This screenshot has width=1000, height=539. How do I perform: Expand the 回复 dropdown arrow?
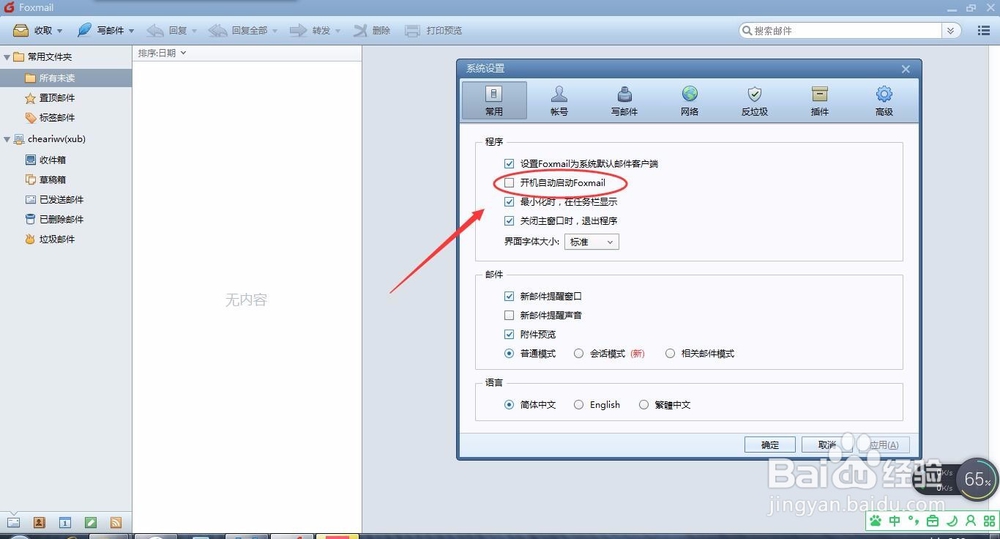pyautogui.click(x=194, y=31)
